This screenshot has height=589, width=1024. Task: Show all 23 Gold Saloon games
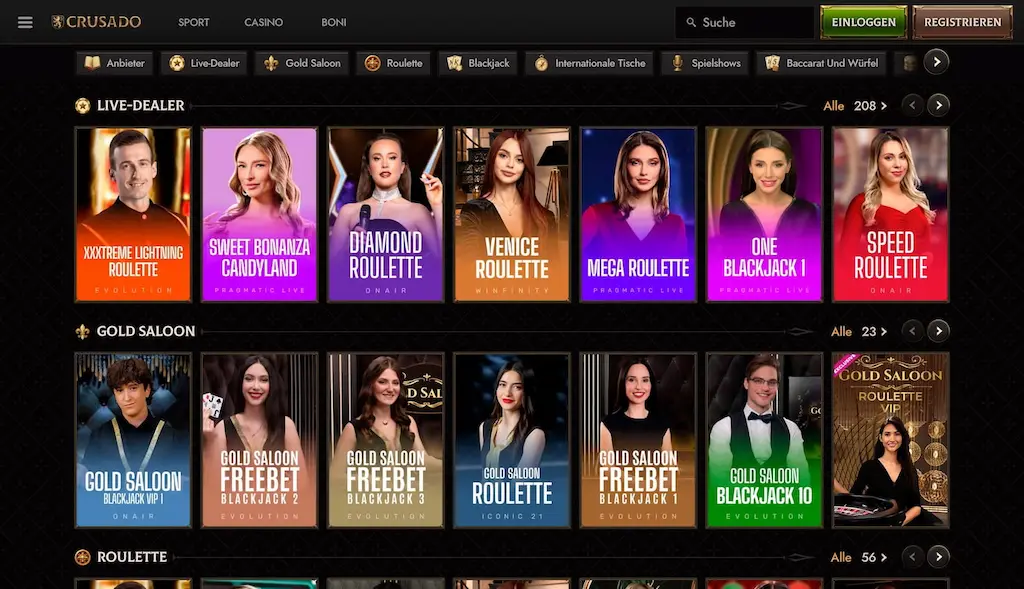[x=859, y=332]
